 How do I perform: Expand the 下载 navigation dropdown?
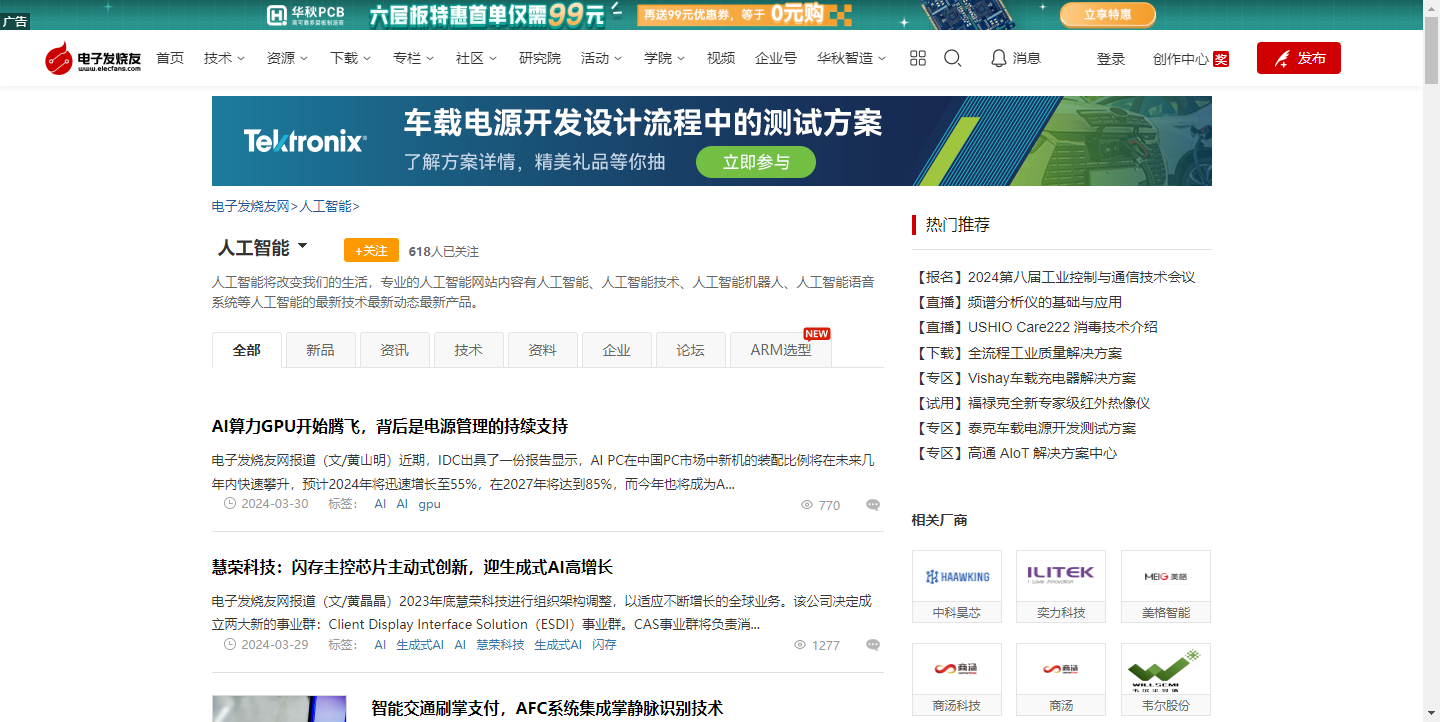point(350,58)
